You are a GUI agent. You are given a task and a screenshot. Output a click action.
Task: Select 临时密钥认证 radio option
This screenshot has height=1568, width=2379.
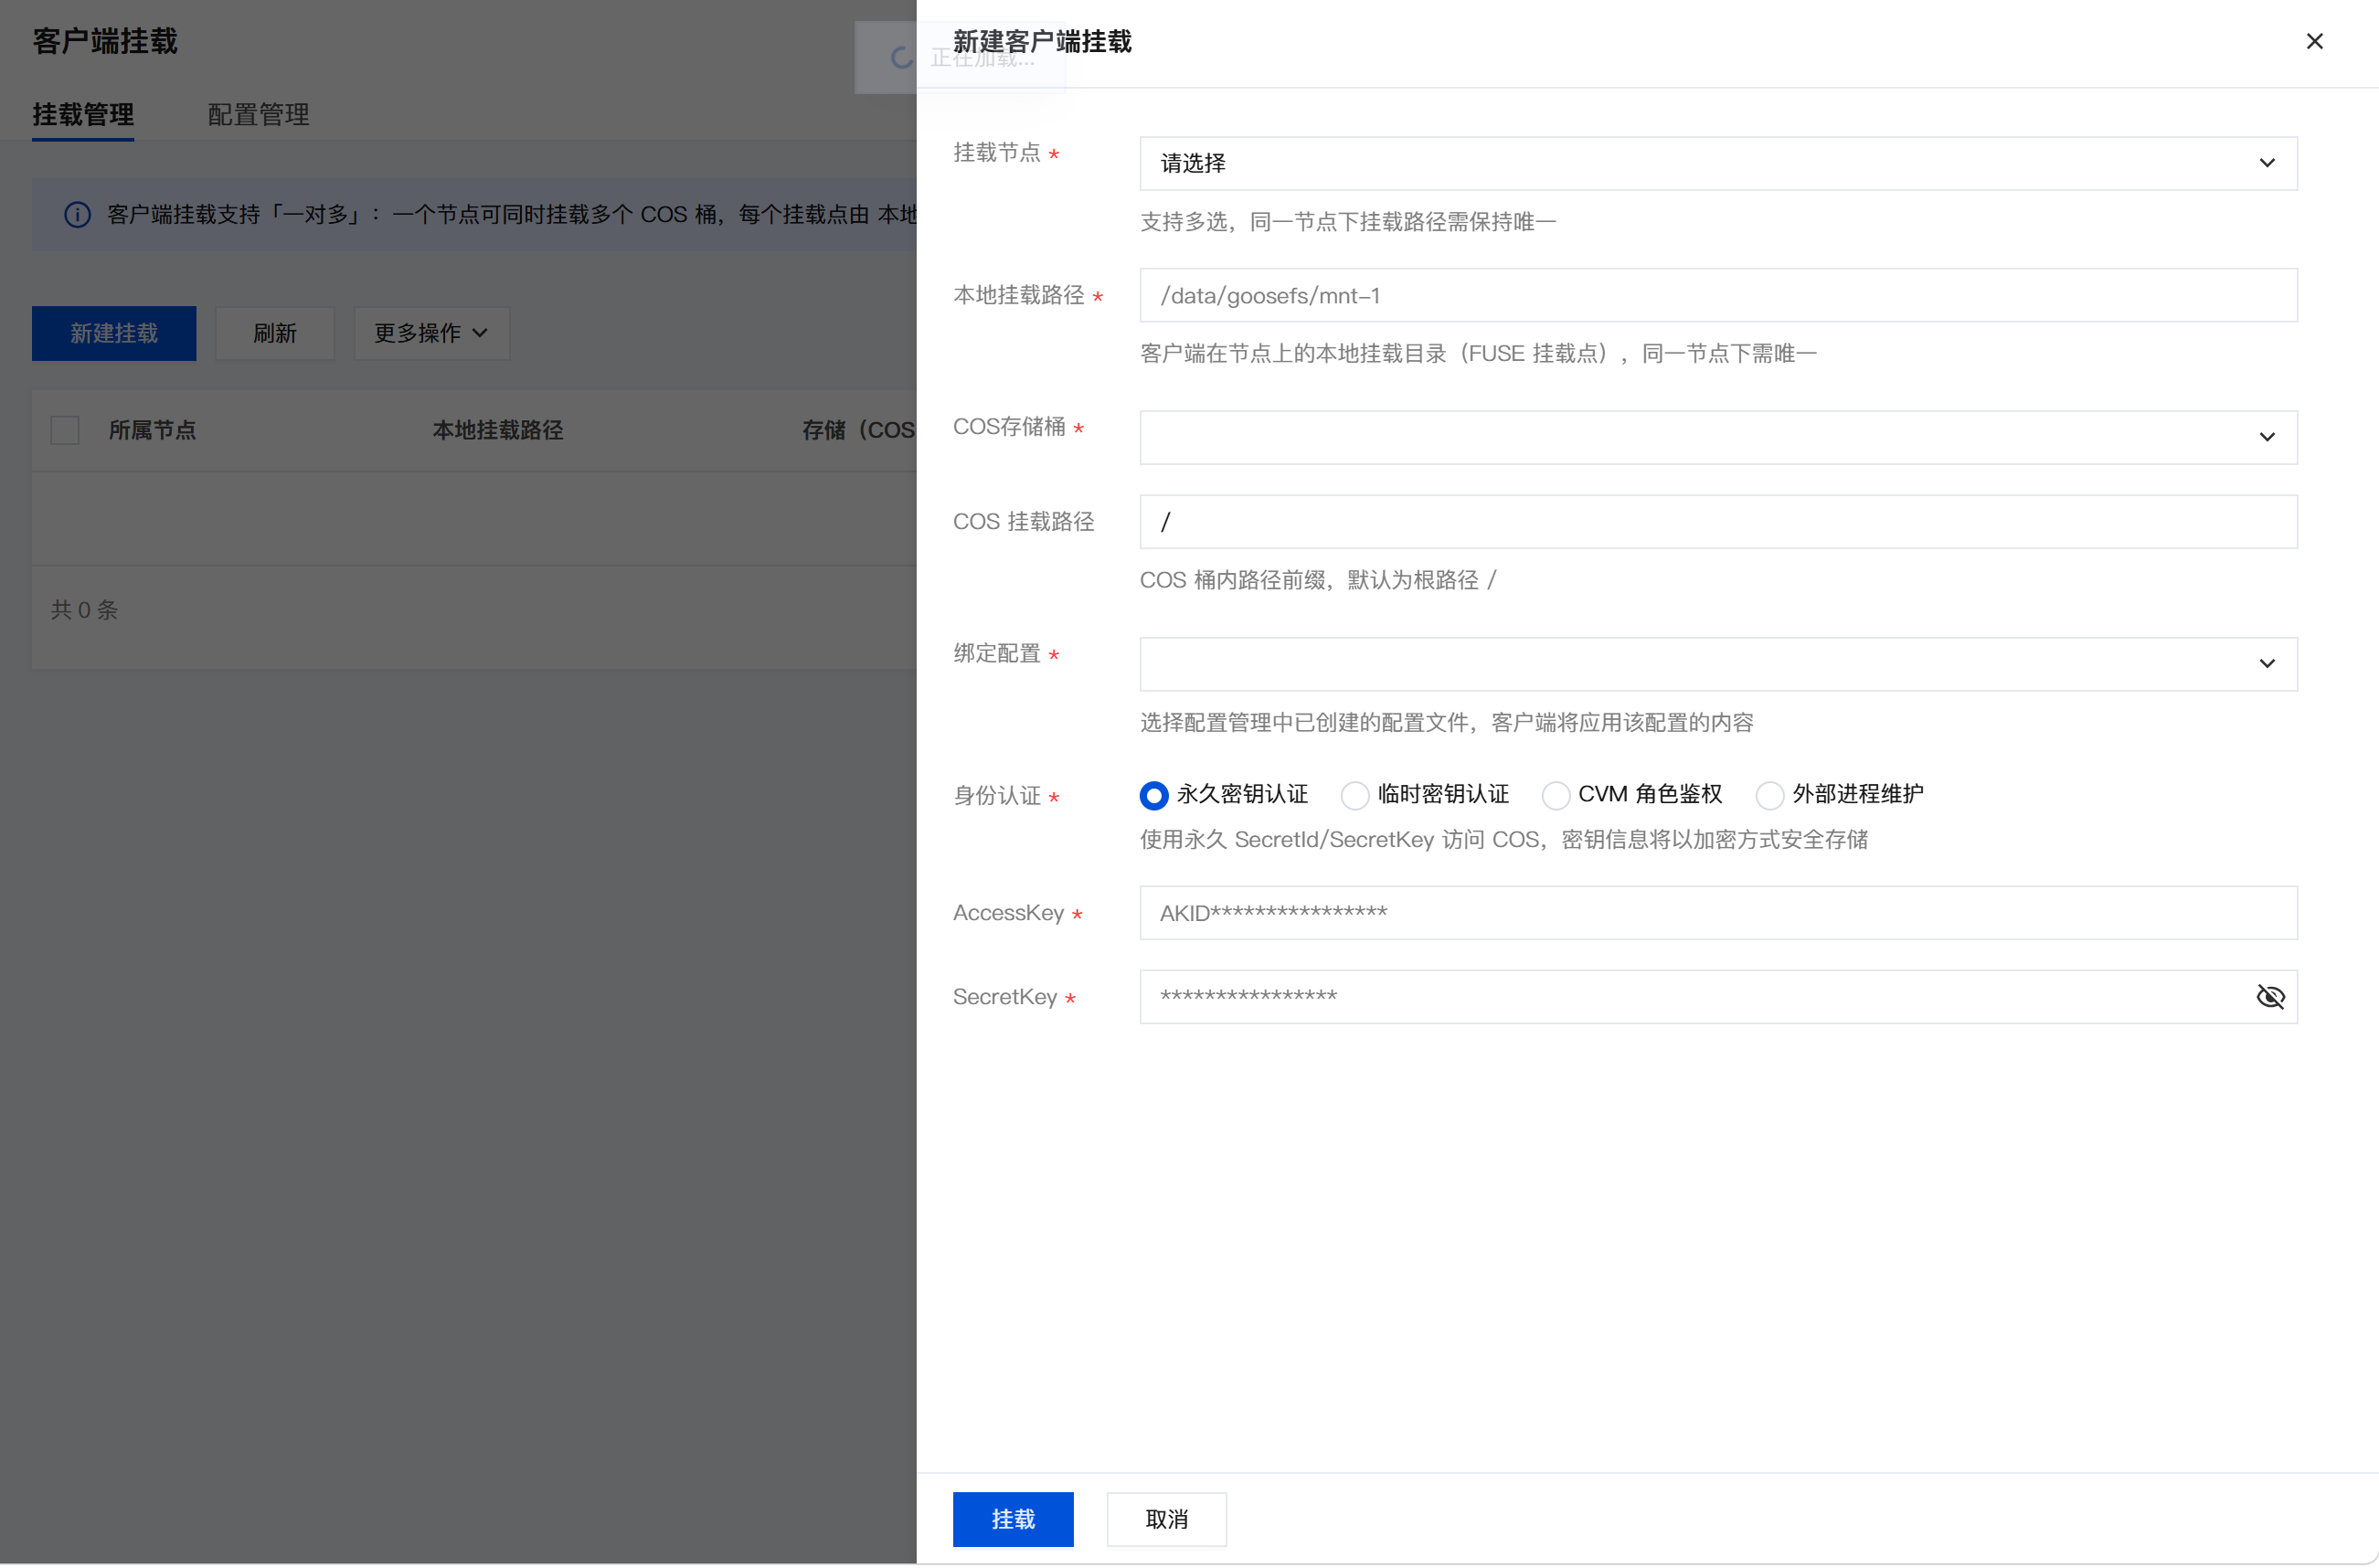tap(1354, 795)
